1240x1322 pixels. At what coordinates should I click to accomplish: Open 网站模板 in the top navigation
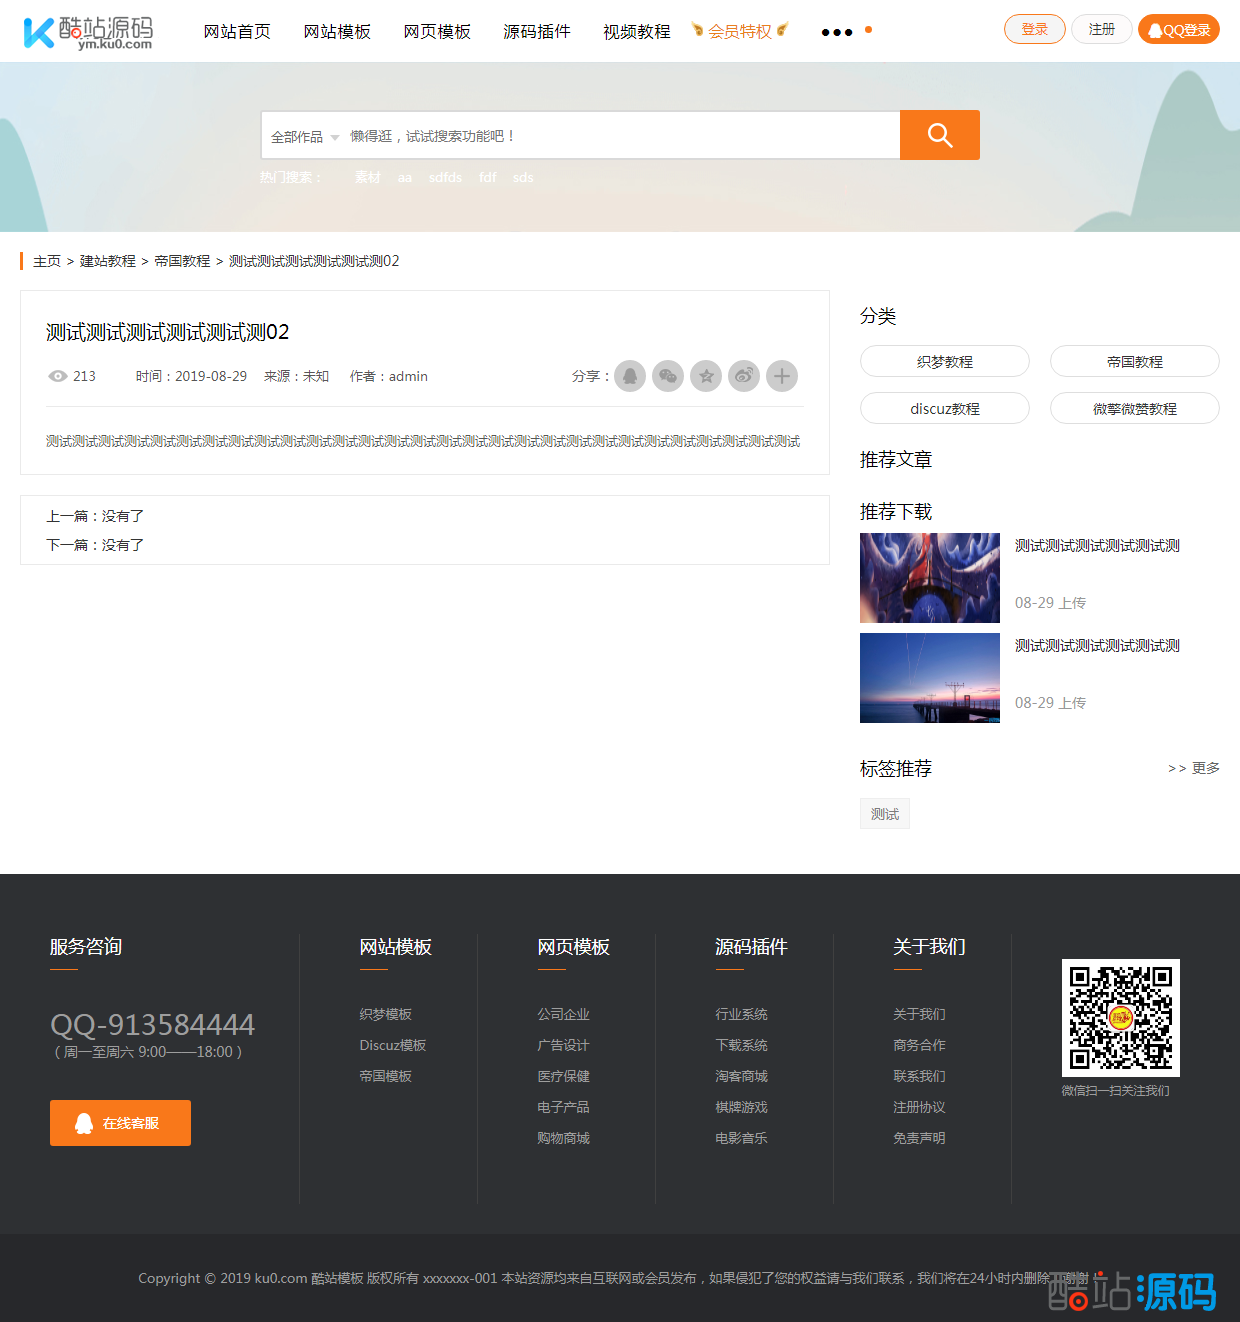[337, 32]
